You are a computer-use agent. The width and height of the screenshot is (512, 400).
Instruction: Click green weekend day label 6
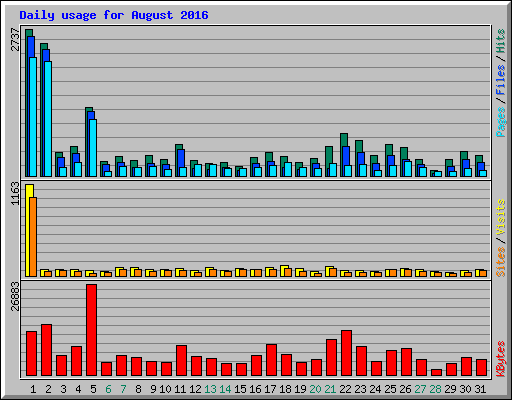[x=108, y=389]
